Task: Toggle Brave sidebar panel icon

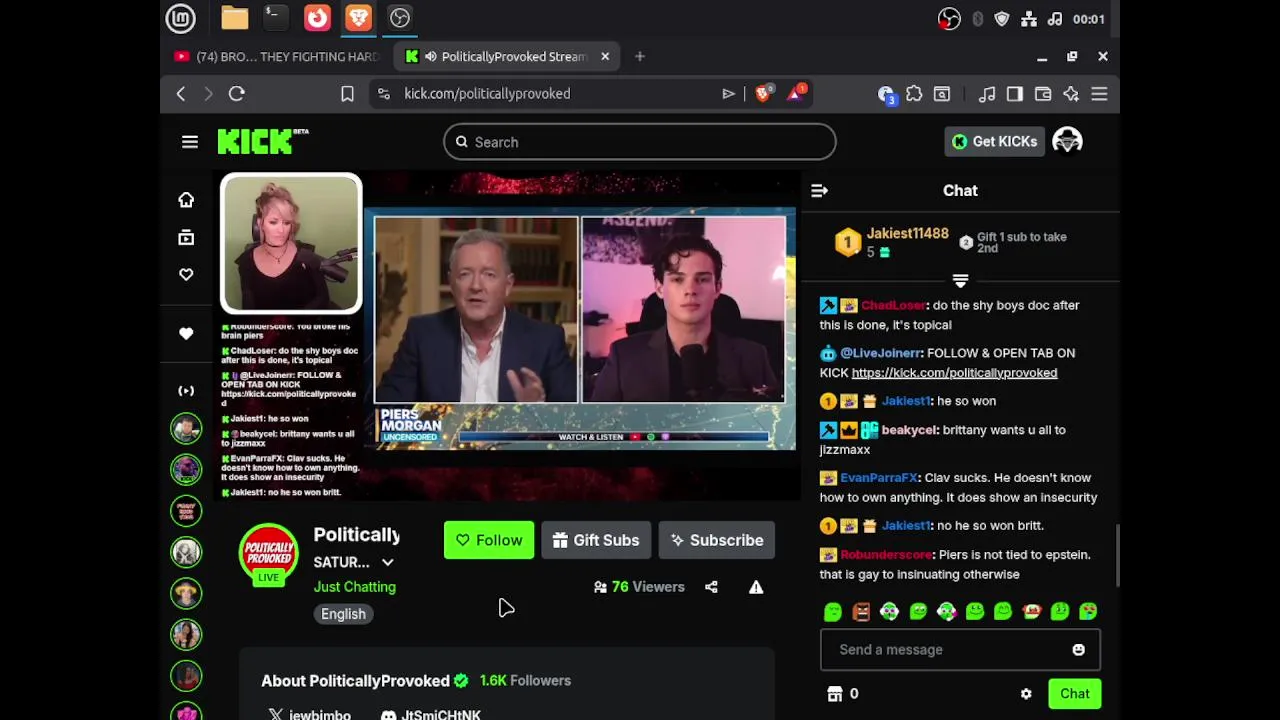Action: (x=1015, y=93)
